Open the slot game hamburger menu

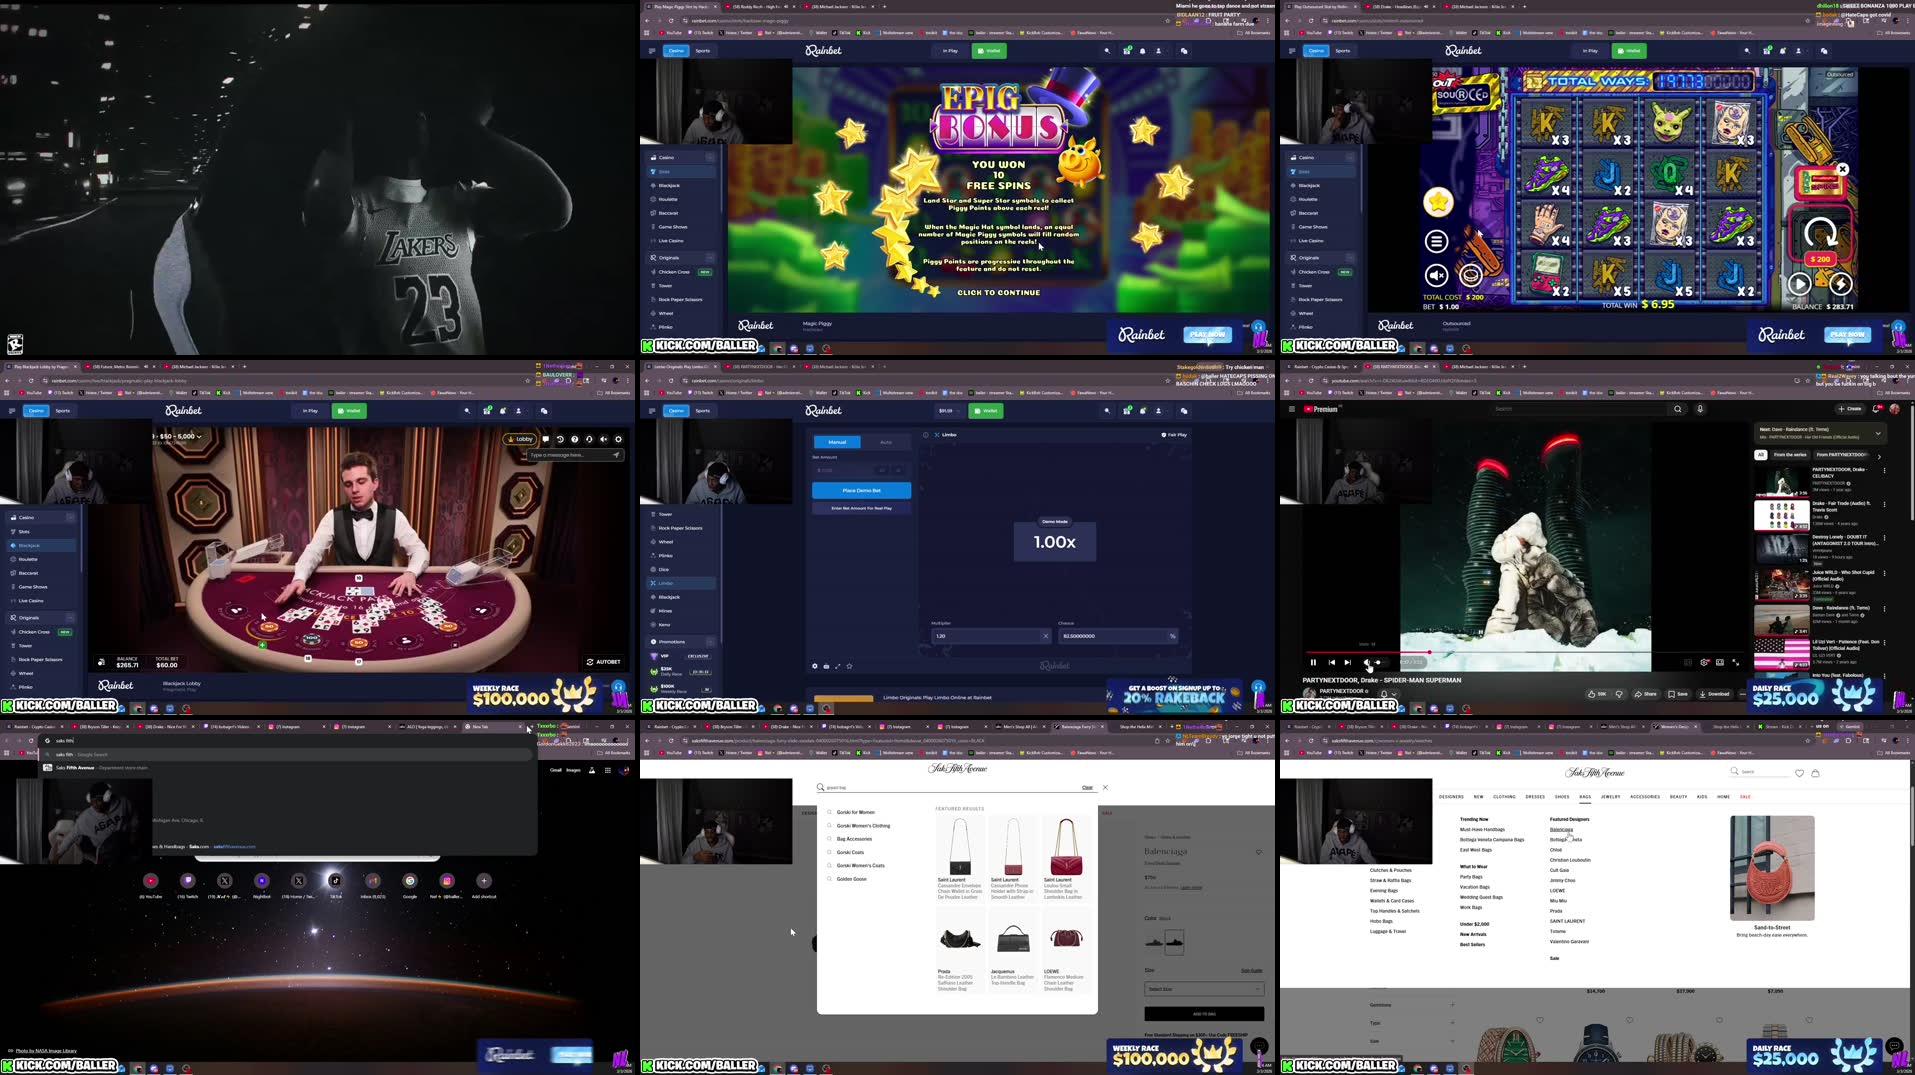pyautogui.click(x=1435, y=241)
